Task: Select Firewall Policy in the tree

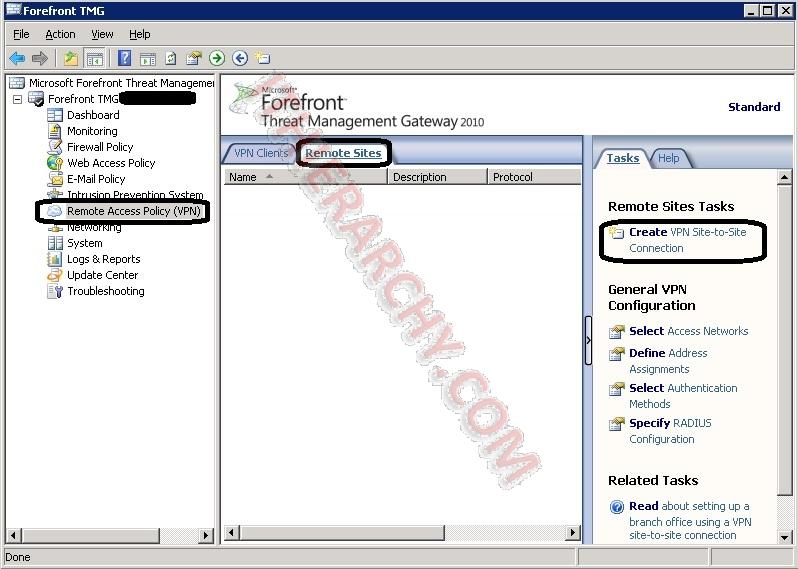Action: tap(100, 147)
